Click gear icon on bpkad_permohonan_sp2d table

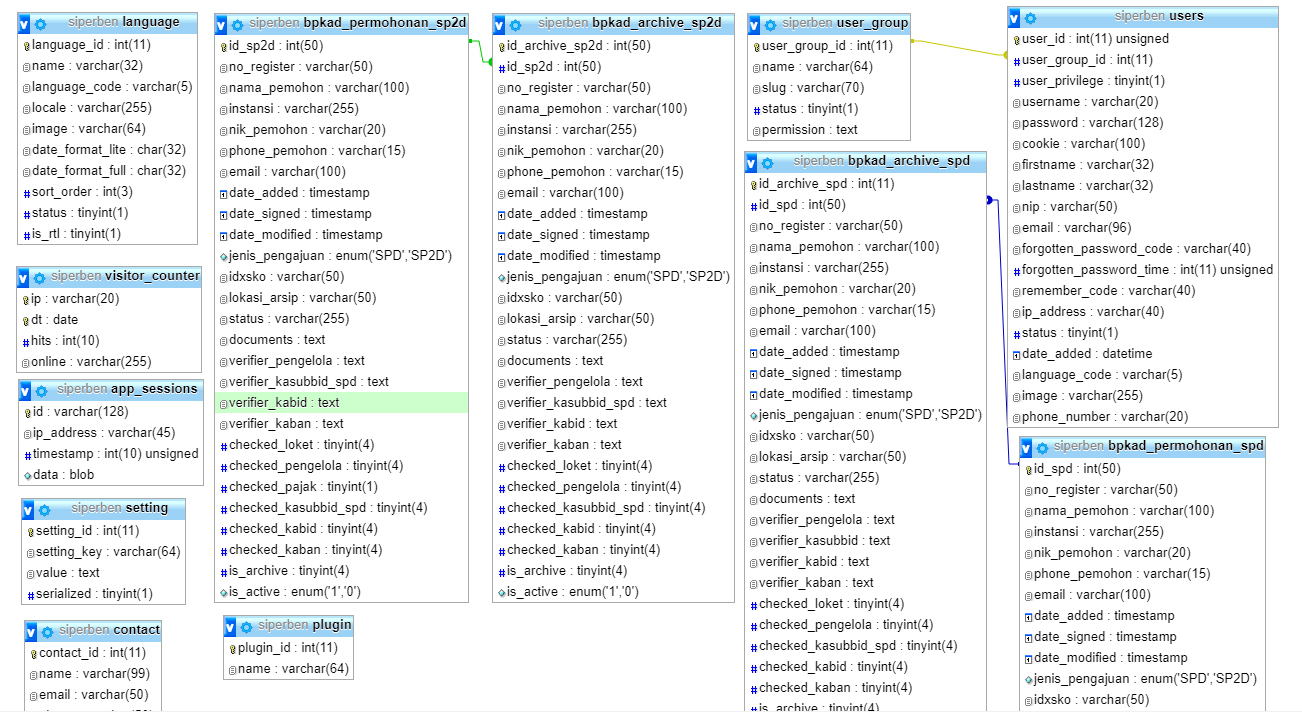238,24
